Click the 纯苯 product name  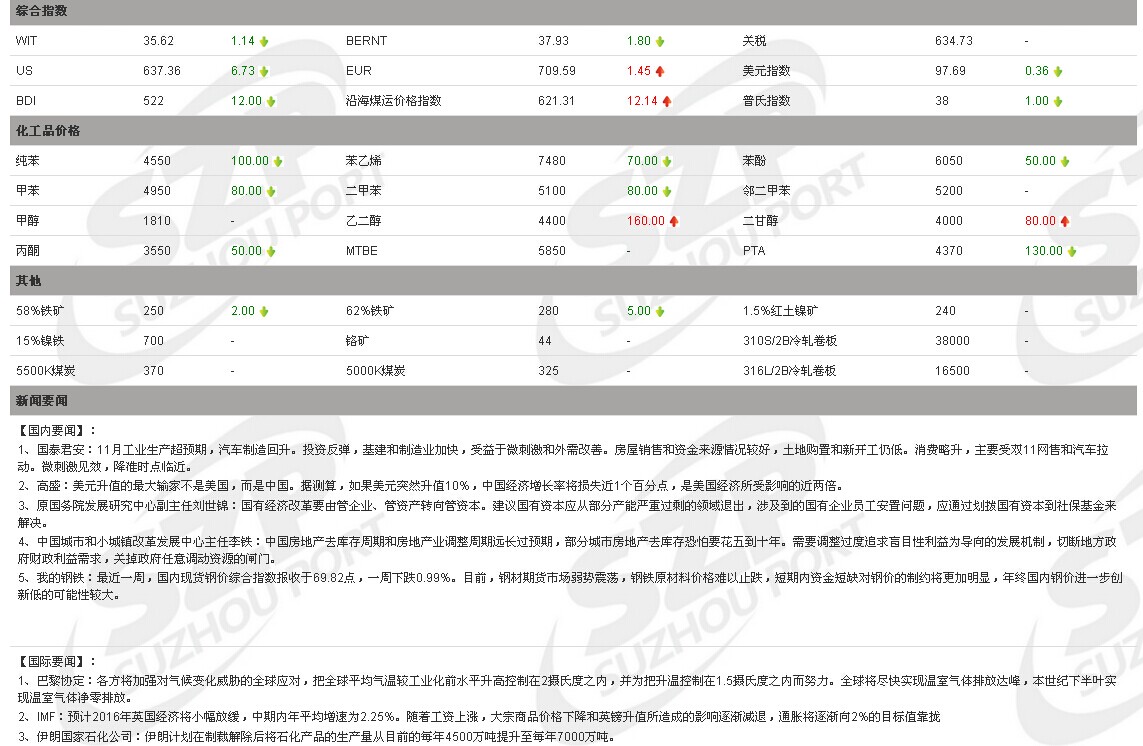point(28,160)
